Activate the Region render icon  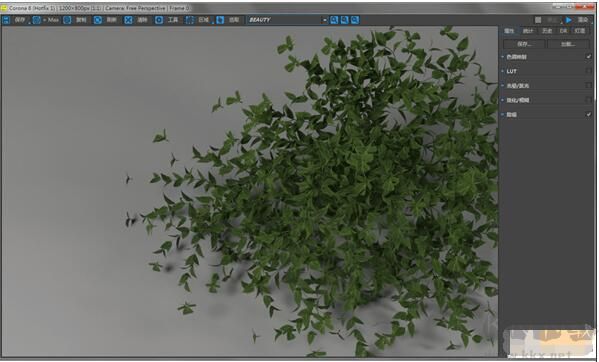189,20
